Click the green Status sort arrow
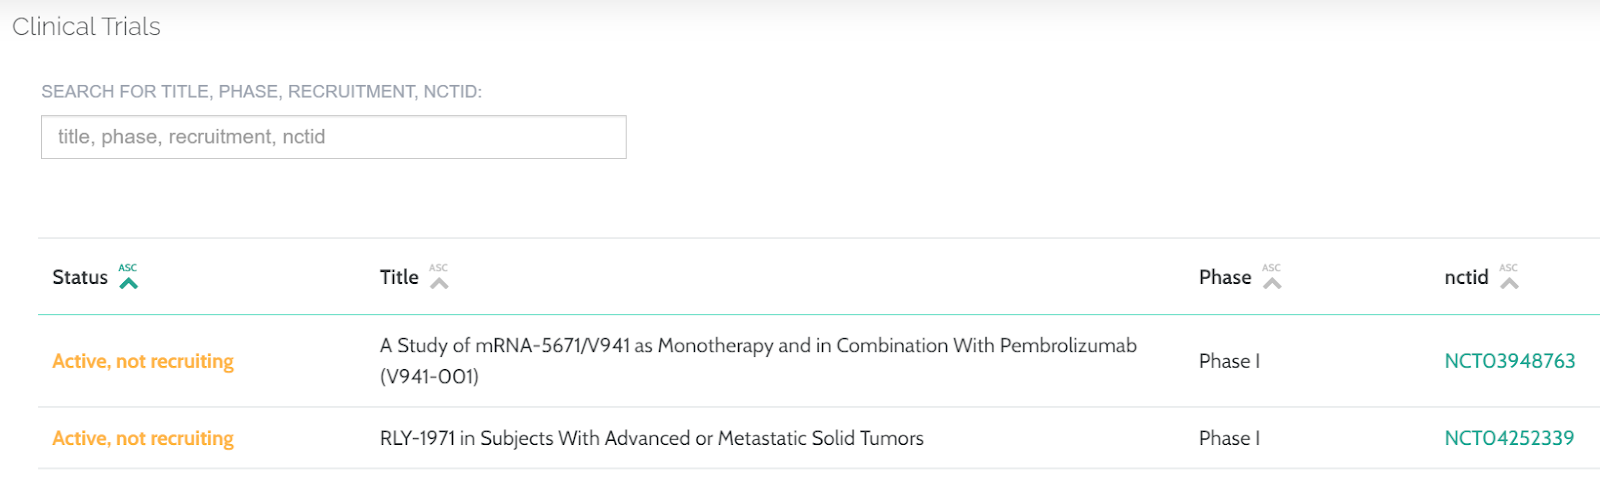This screenshot has width=1600, height=485. [x=128, y=283]
